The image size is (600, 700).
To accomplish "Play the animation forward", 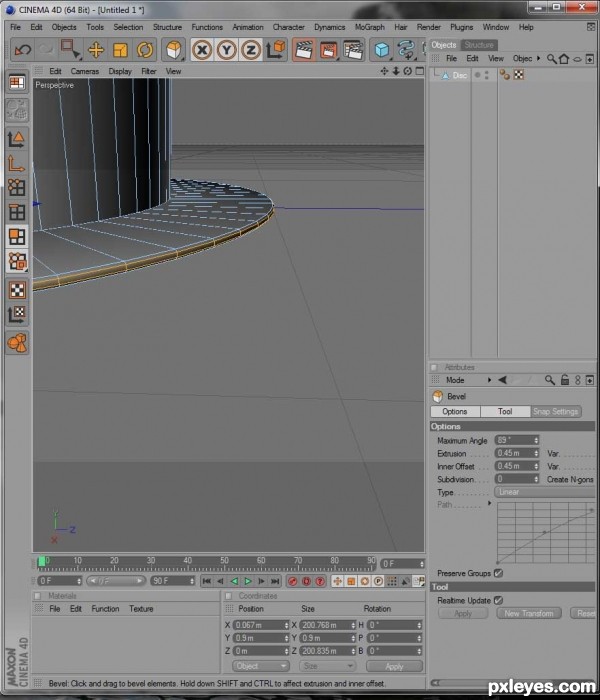I will 248,581.
